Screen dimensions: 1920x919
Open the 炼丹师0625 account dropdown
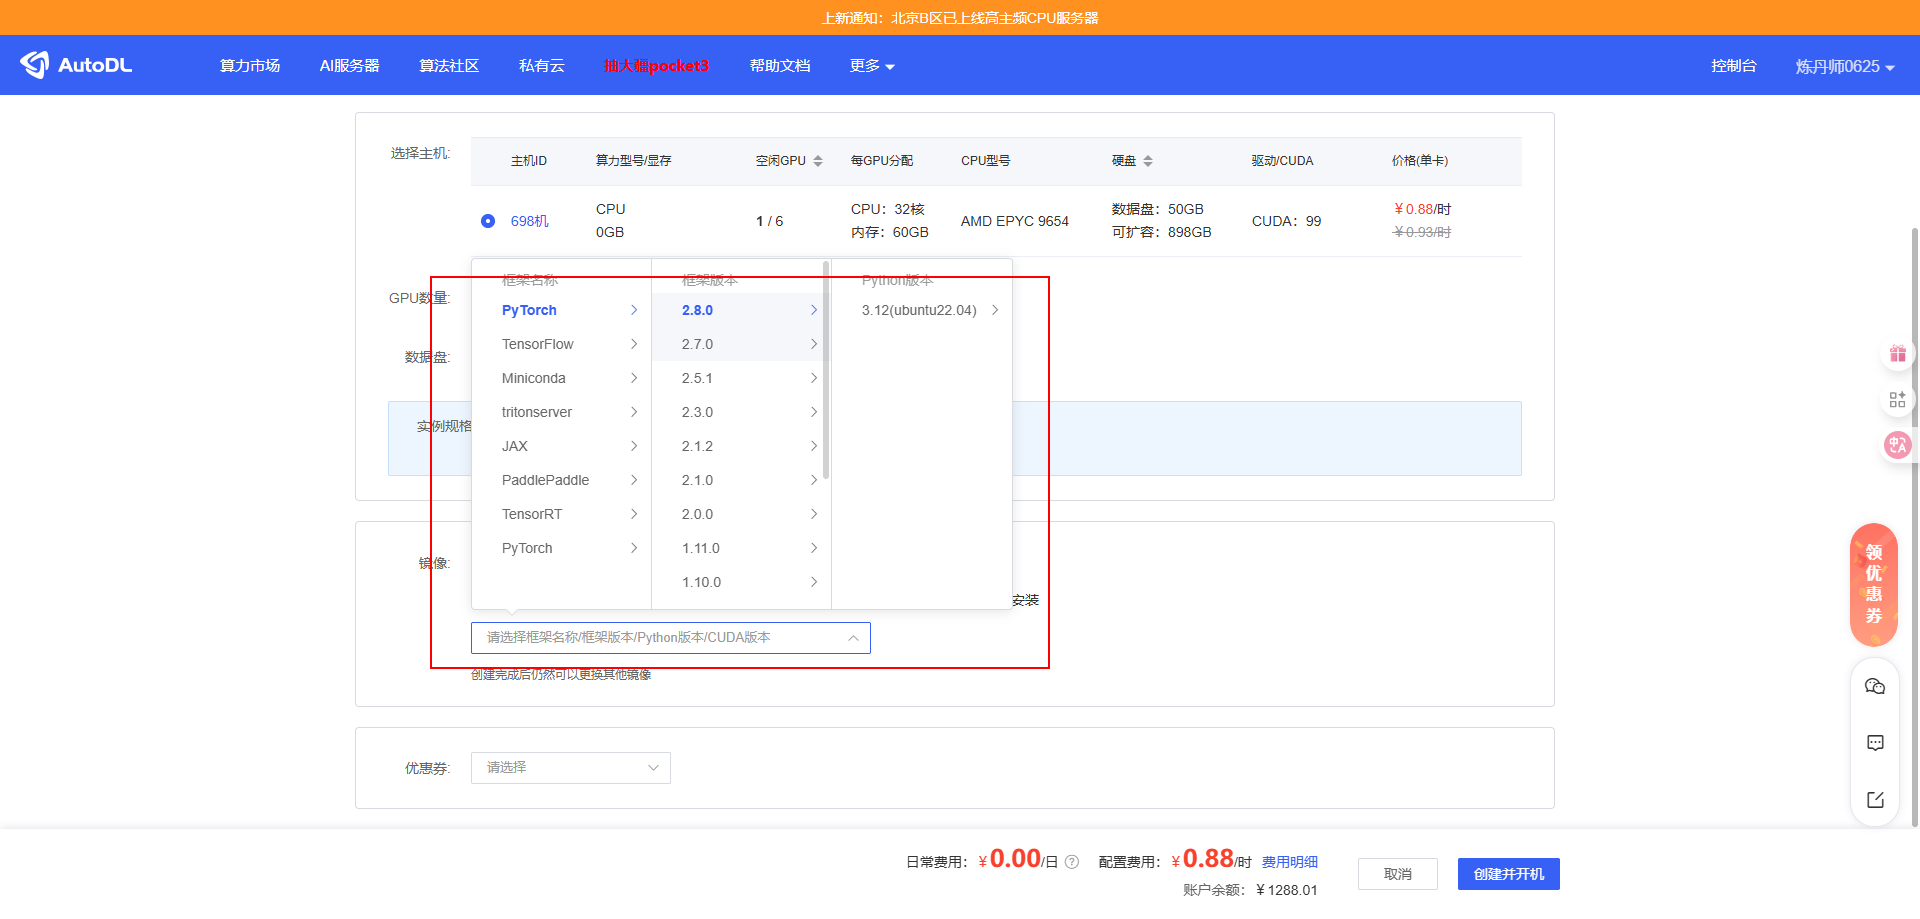(x=1845, y=66)
